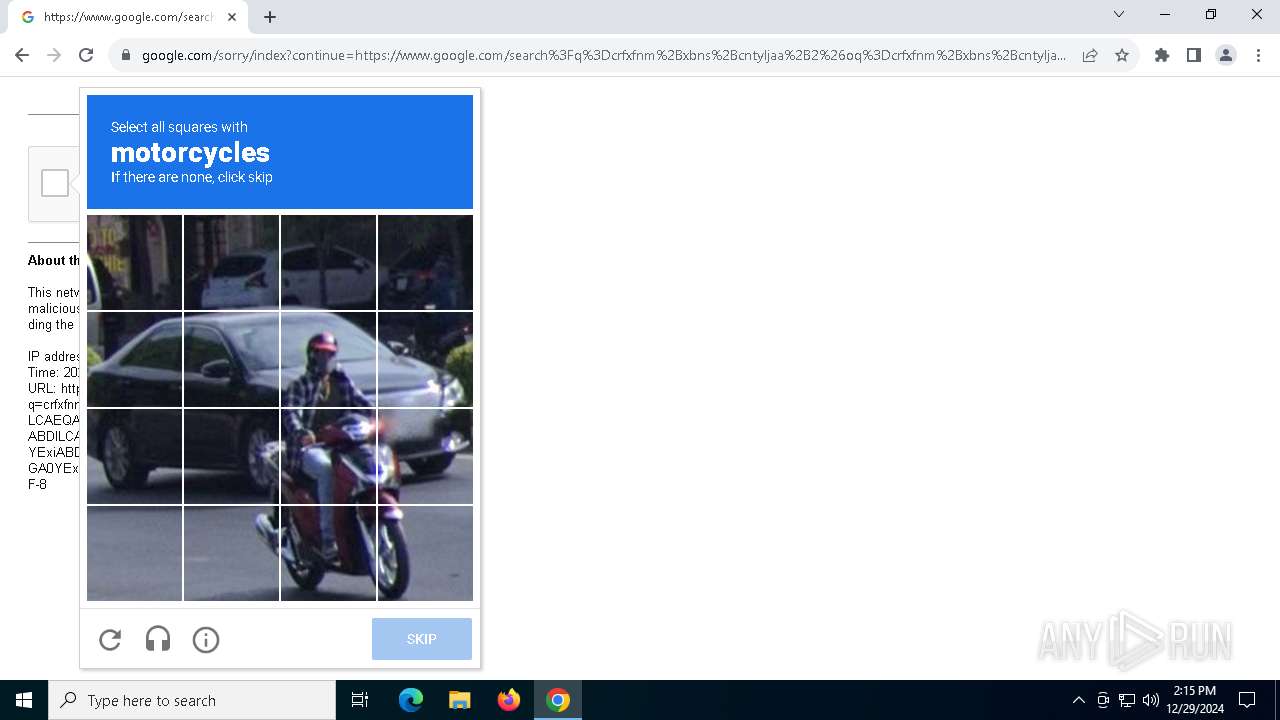Click the address bar URL field
Screen dimensions: 1280x720
pos(603,55)
